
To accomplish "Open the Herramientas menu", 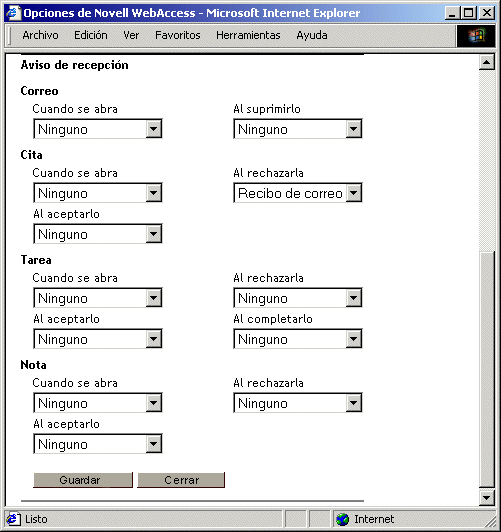I will point(248,35).
